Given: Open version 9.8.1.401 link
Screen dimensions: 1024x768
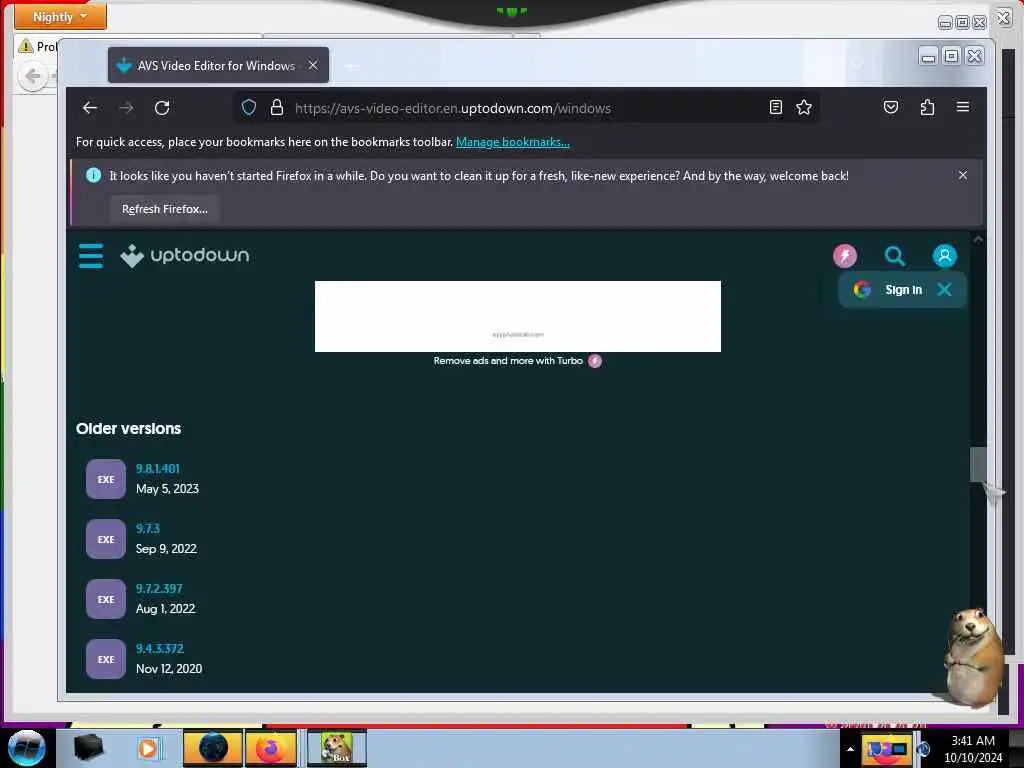Looking at the screenshot, I should click(x=157, y=468).
